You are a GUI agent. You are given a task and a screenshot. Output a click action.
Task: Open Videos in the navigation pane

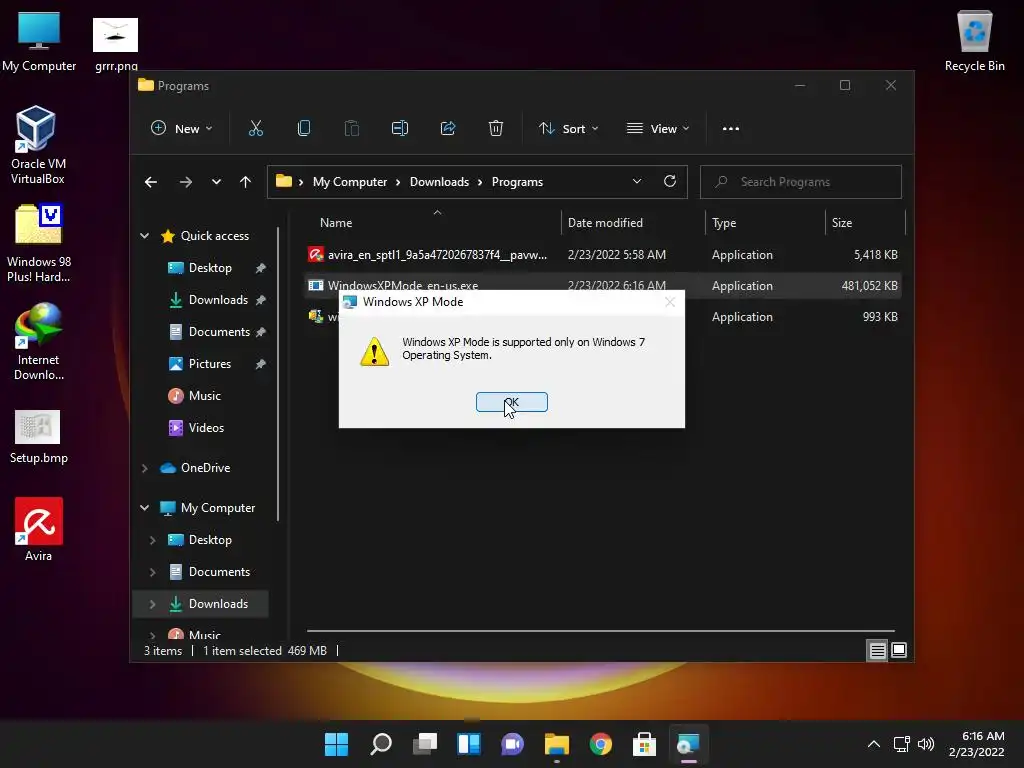pos(206,428)
